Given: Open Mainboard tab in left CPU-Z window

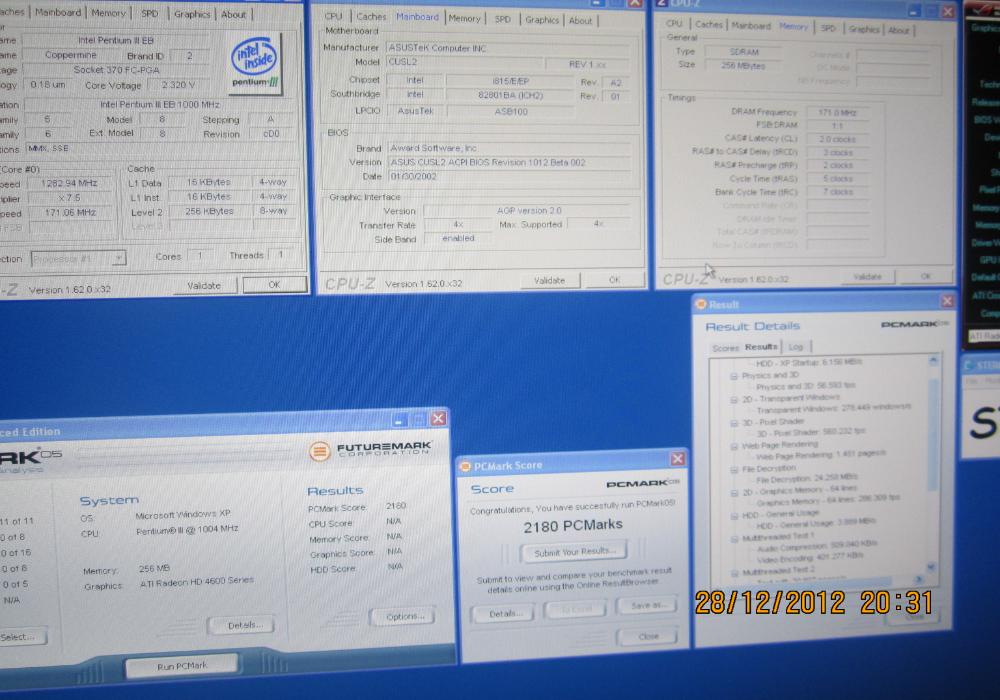Looking at the screenshot, I should click(x=58, y=12).
